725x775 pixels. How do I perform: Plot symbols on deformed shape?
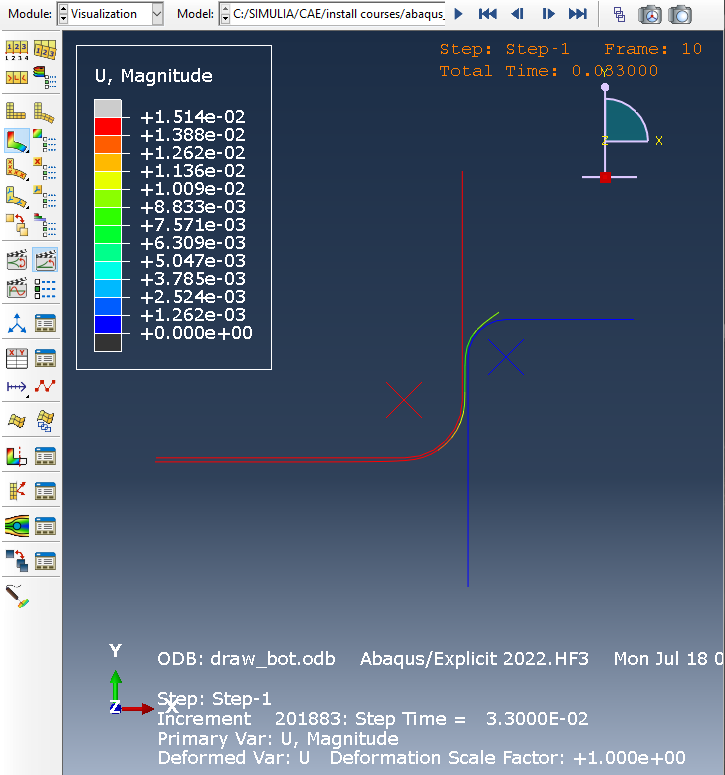[x=17, y=169]
